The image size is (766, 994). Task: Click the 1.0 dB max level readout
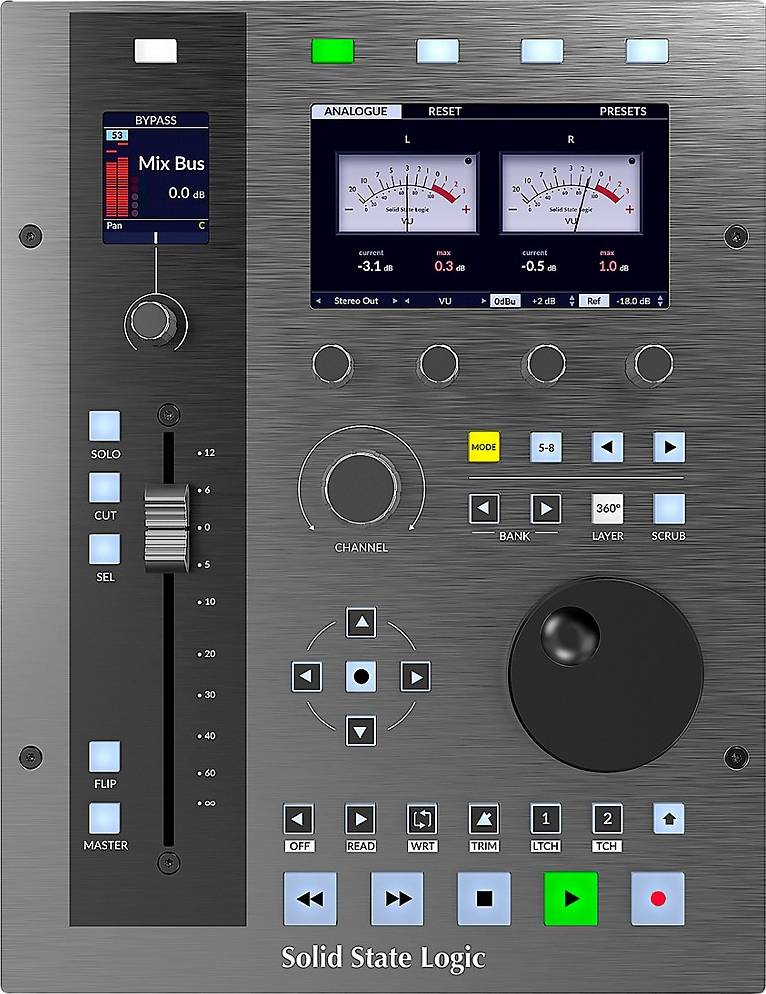(x=614, y=267)
